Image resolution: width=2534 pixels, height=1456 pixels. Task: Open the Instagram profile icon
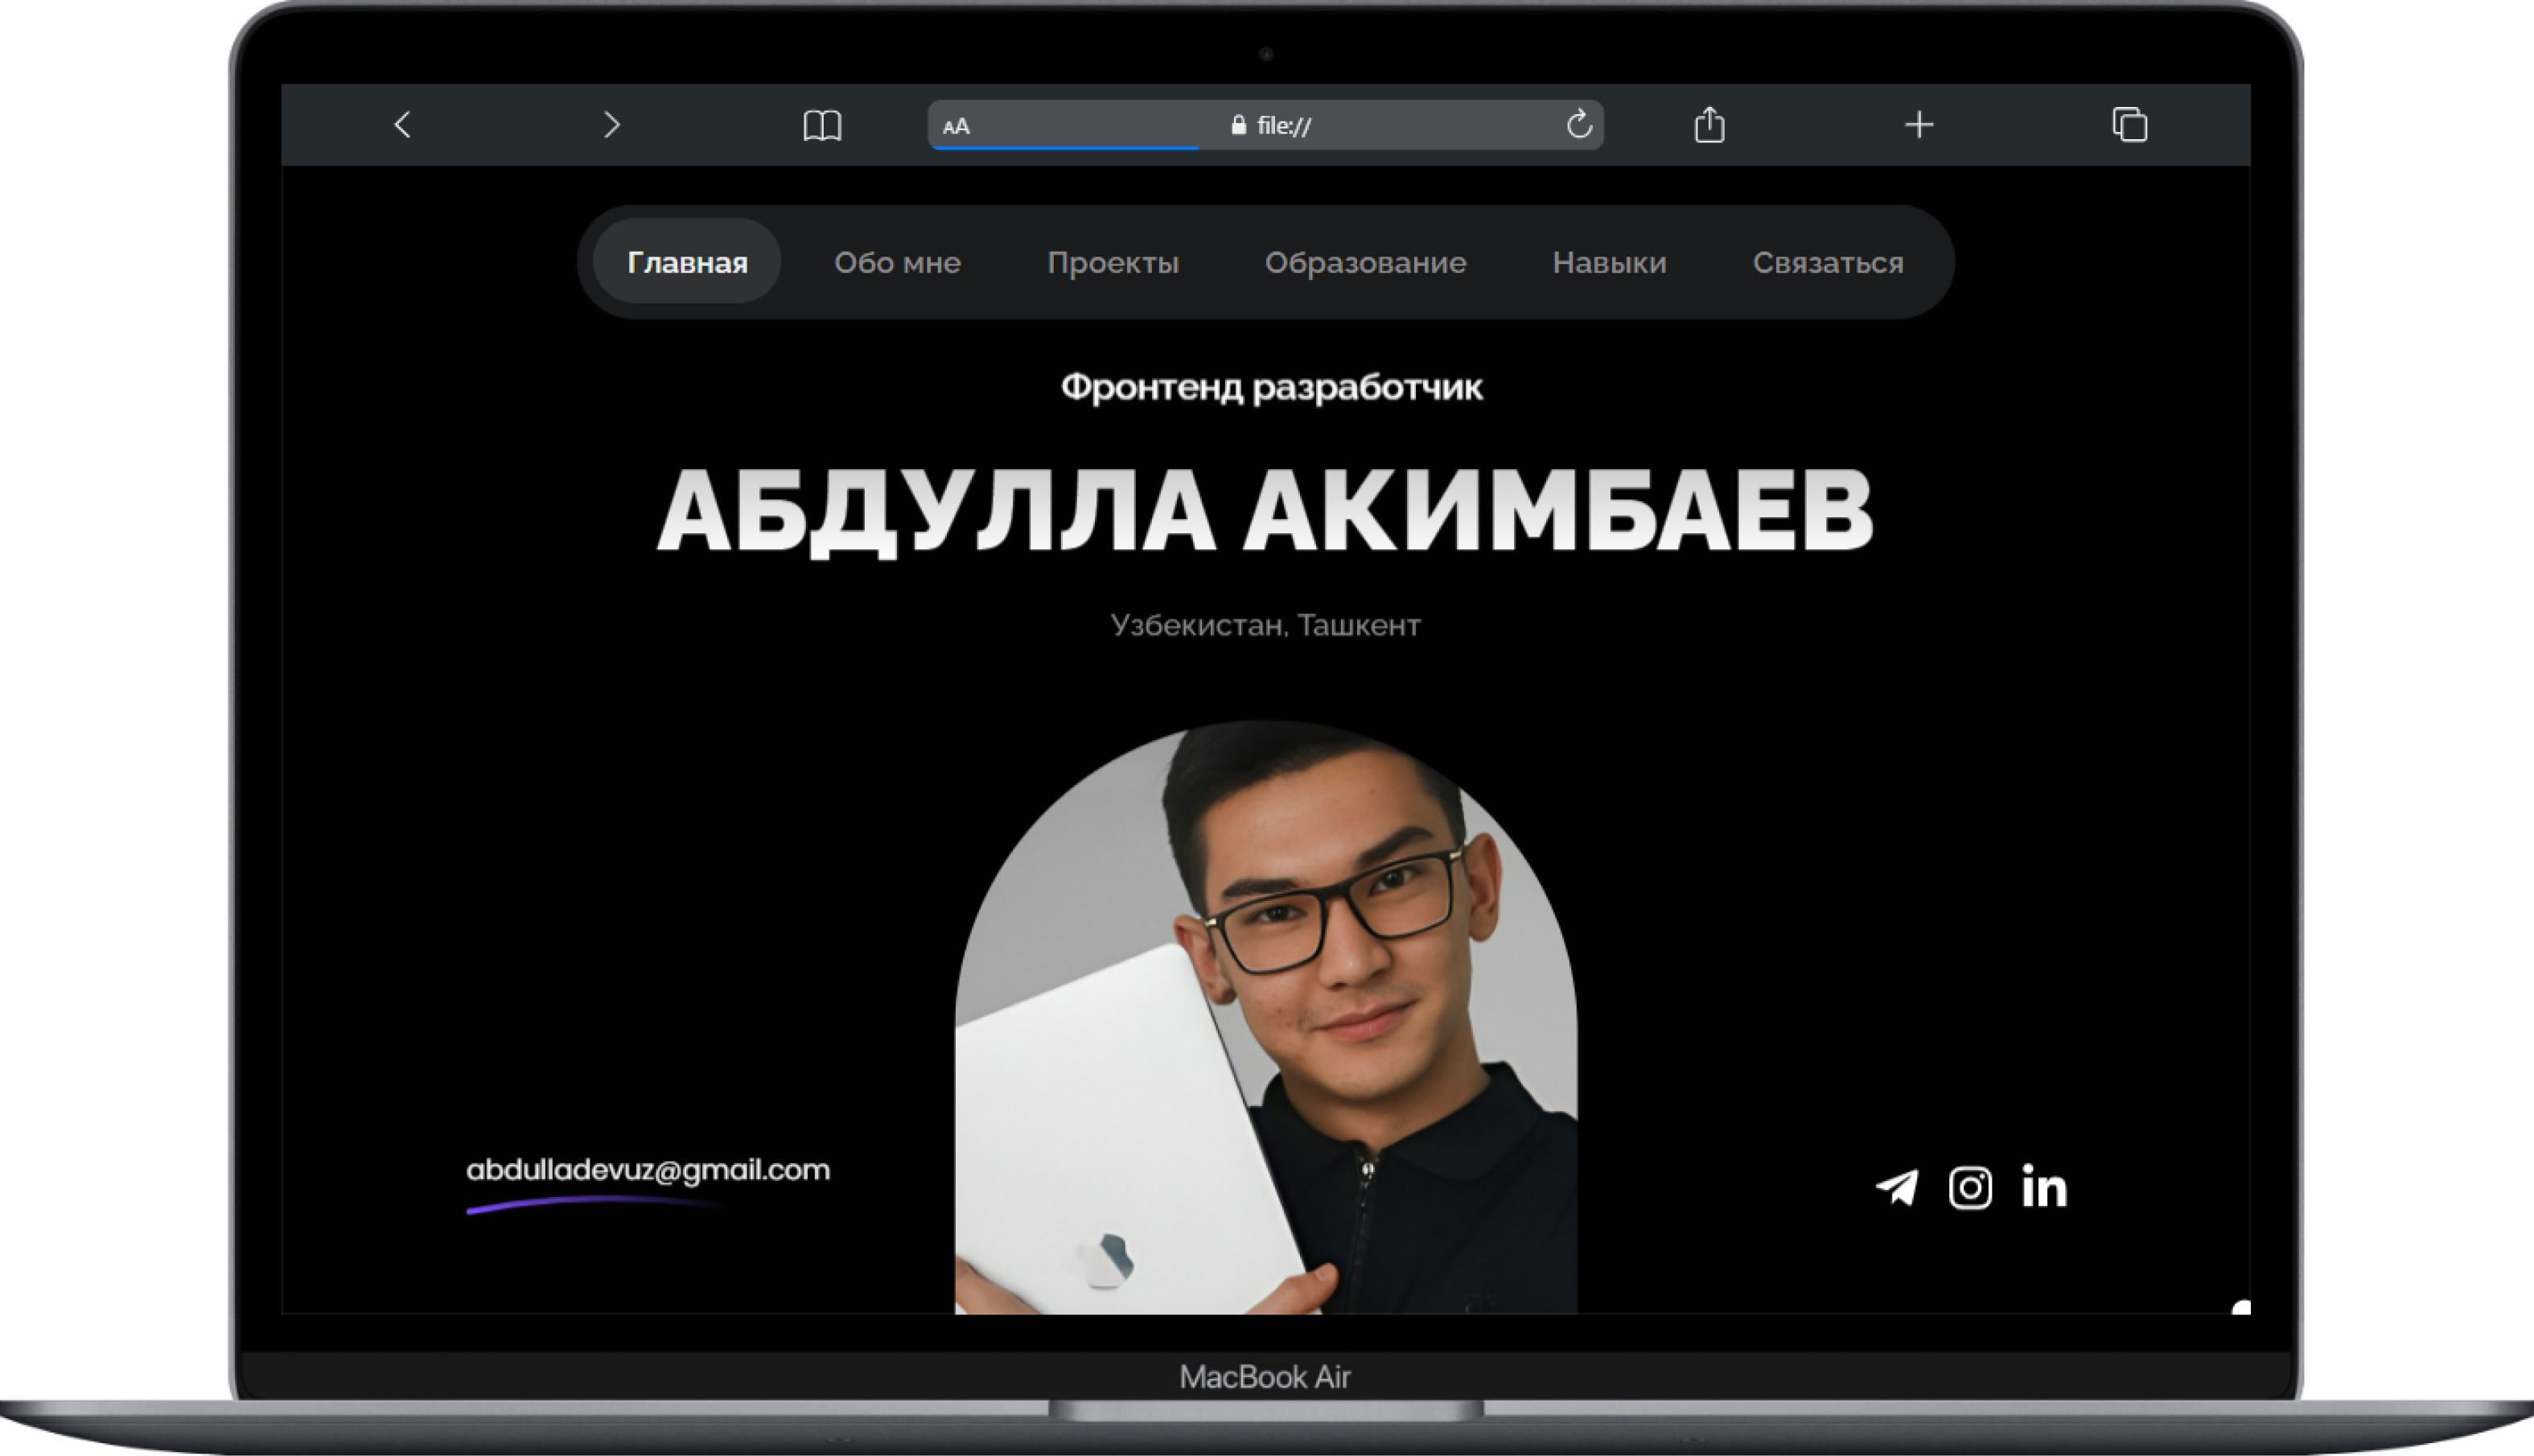[1970, 1188]
